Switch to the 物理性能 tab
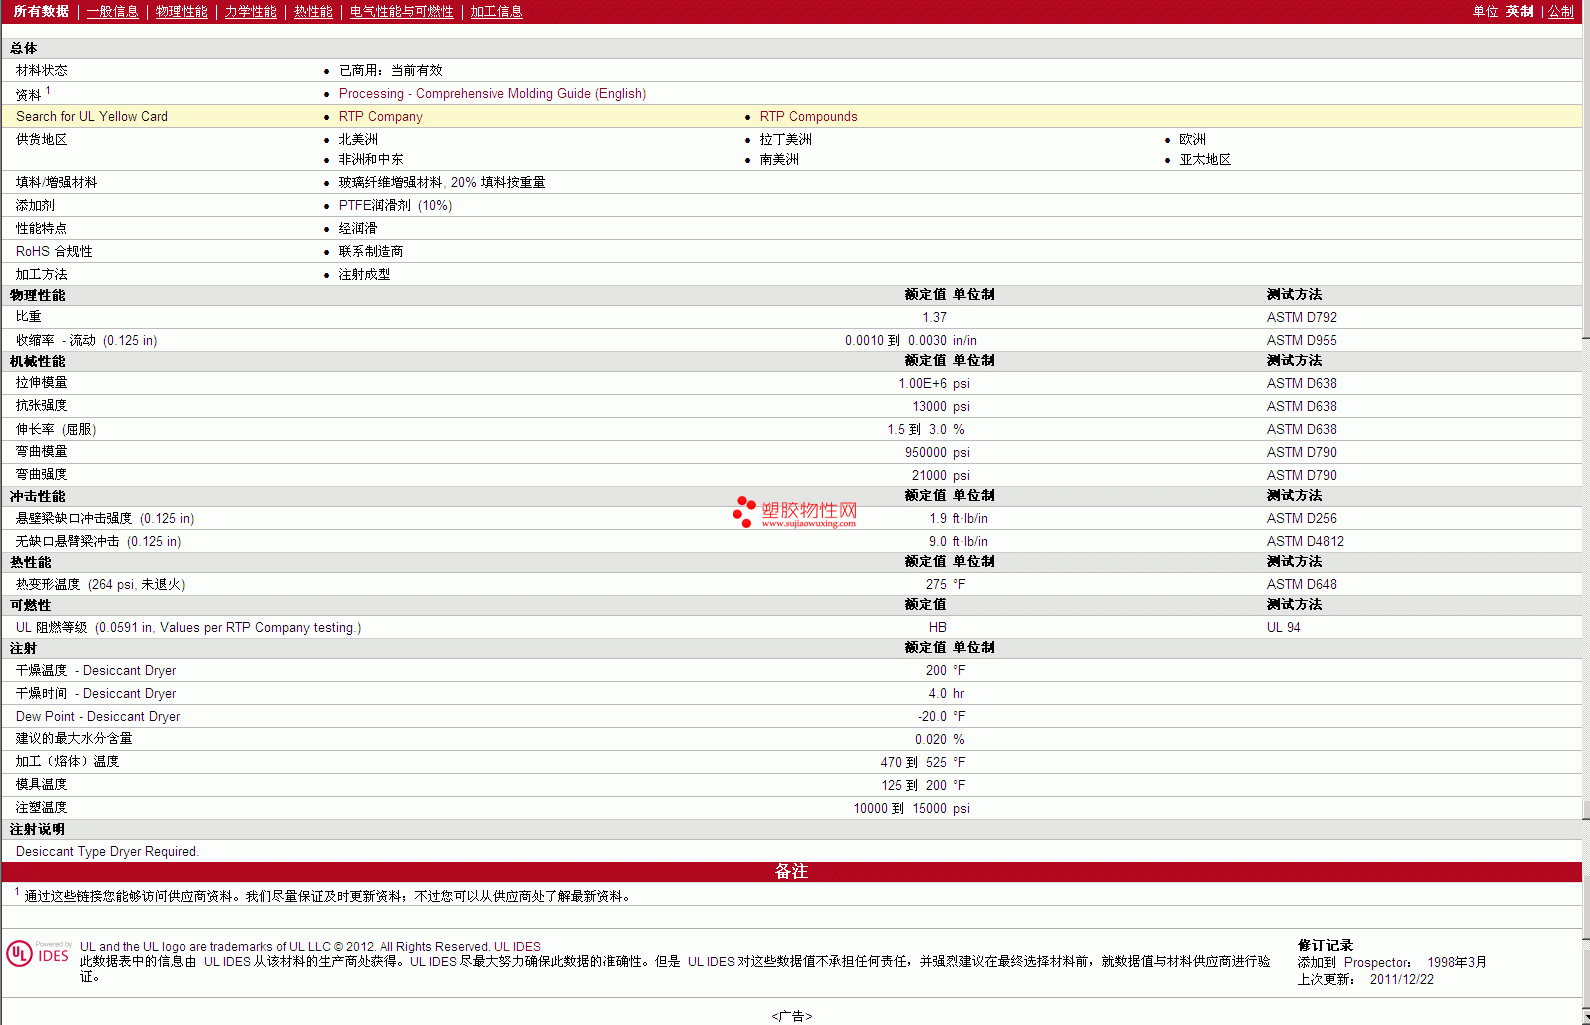1590x1025 pixels. 181,12
